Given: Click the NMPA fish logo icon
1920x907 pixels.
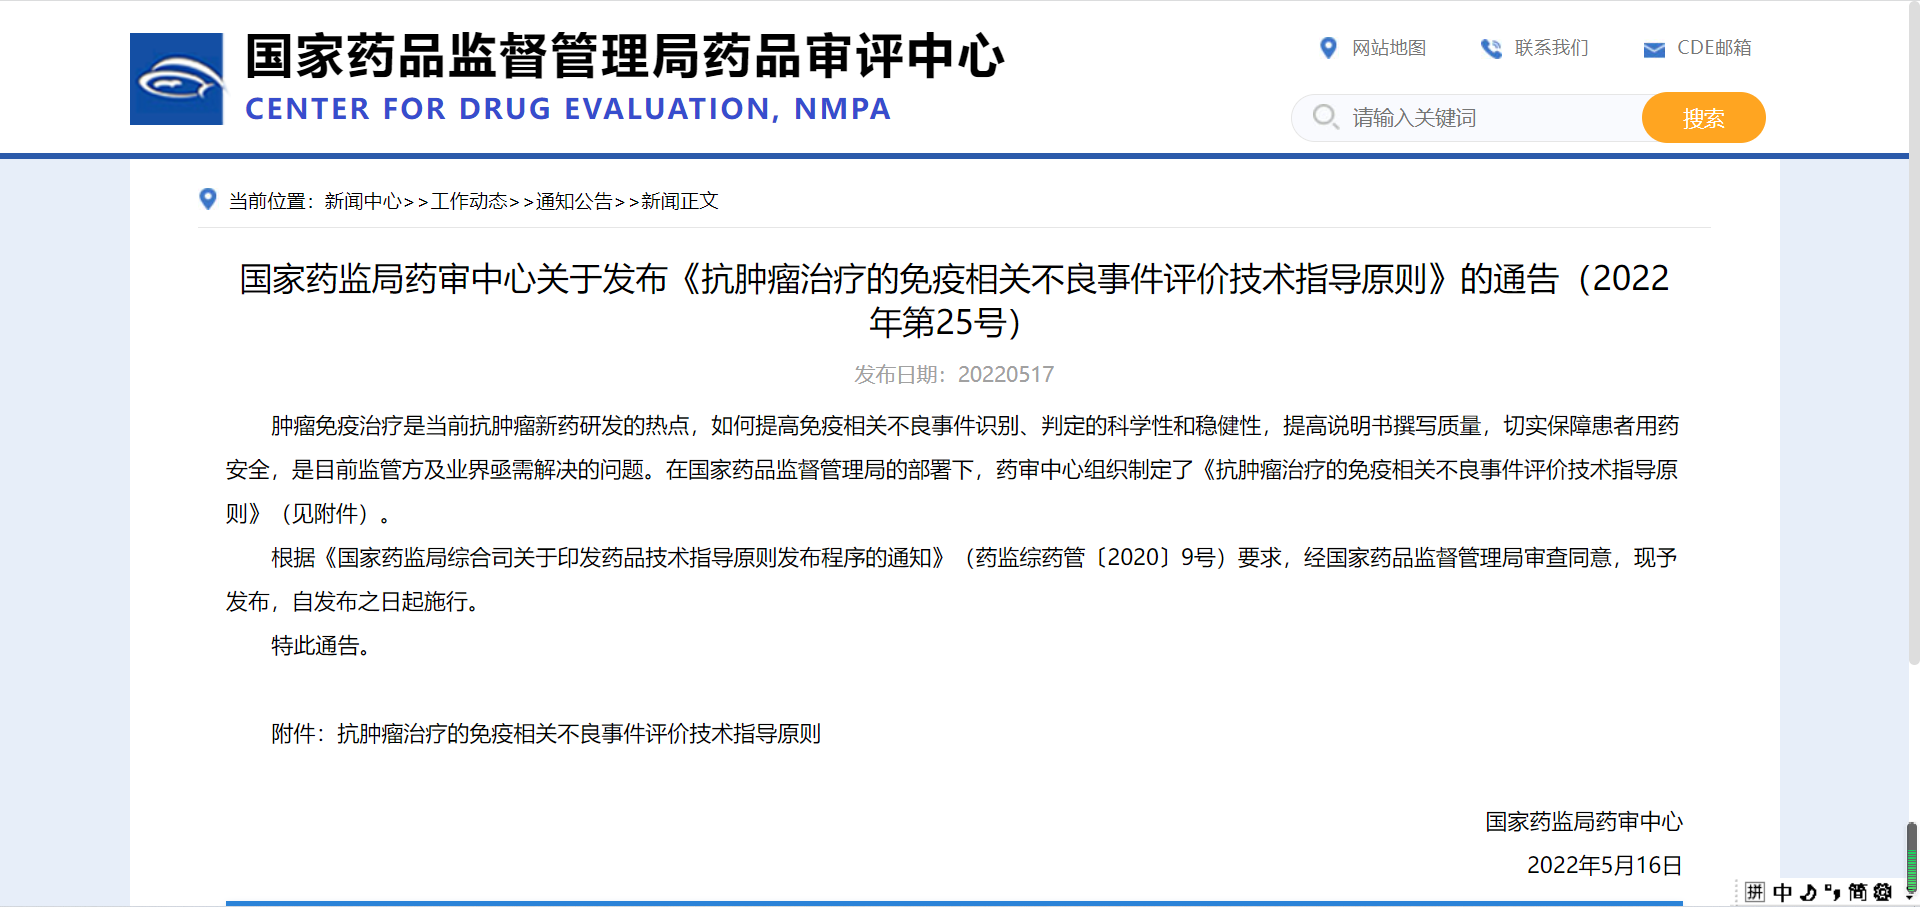Looking at the screenshot, I should tap(176, 79).
